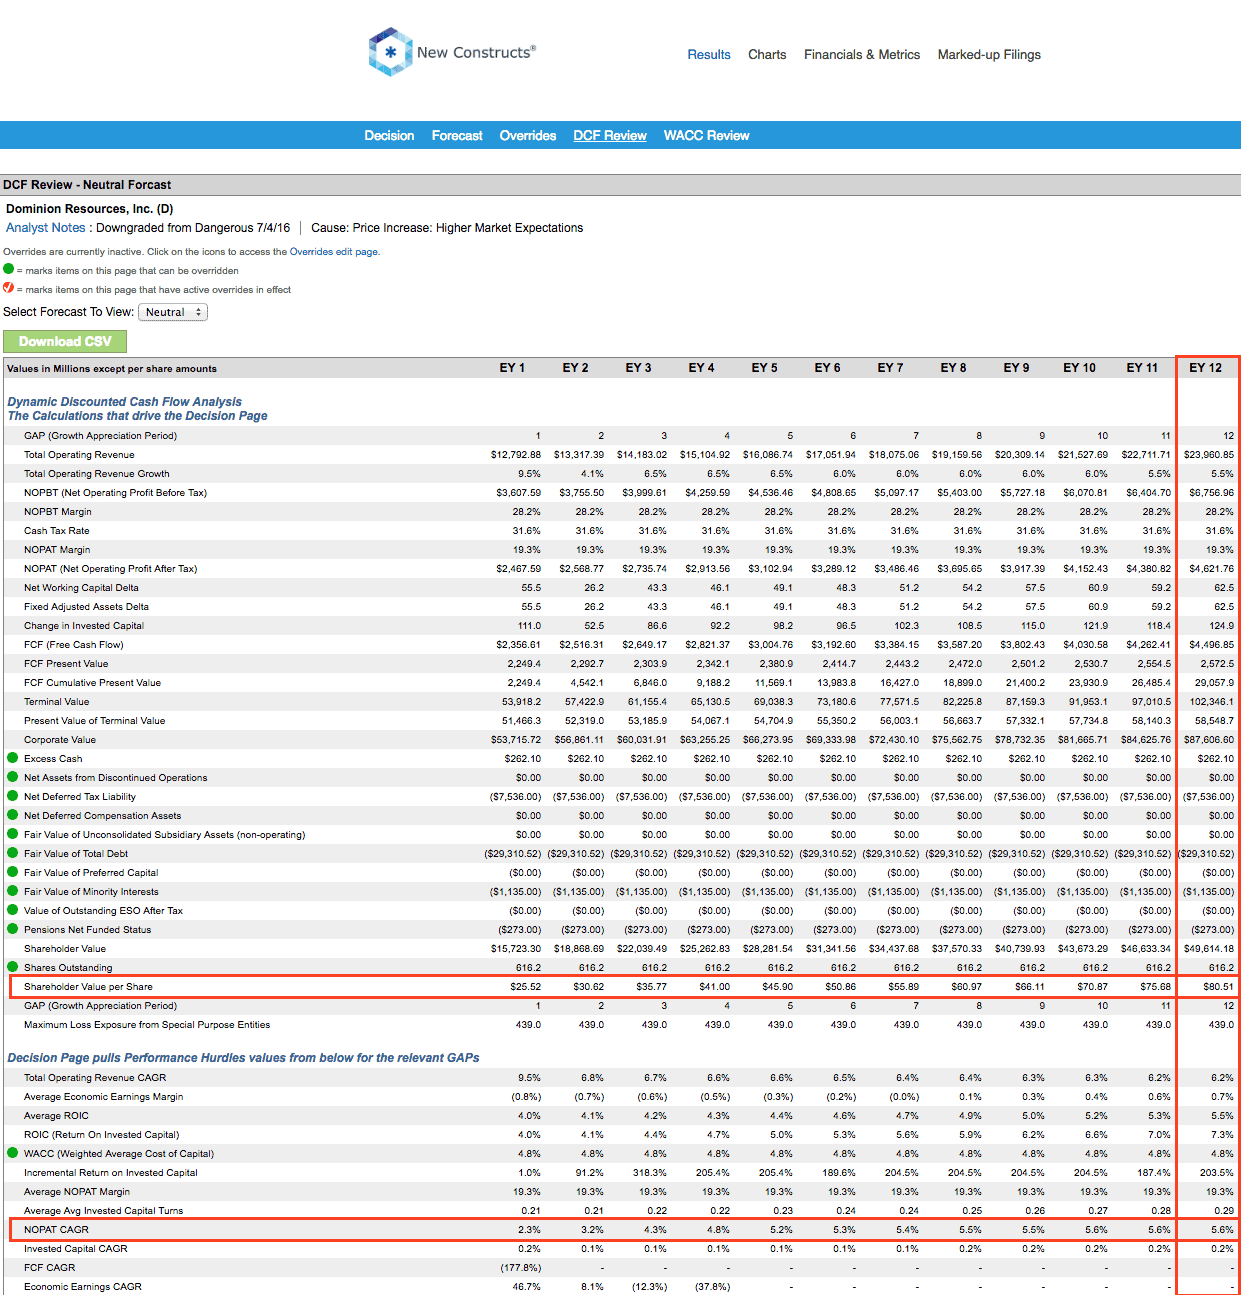Click the FCF (Free Cash Flow) row label
Viewport: 1241px width, 1295px height.
[x=74, y=645]
